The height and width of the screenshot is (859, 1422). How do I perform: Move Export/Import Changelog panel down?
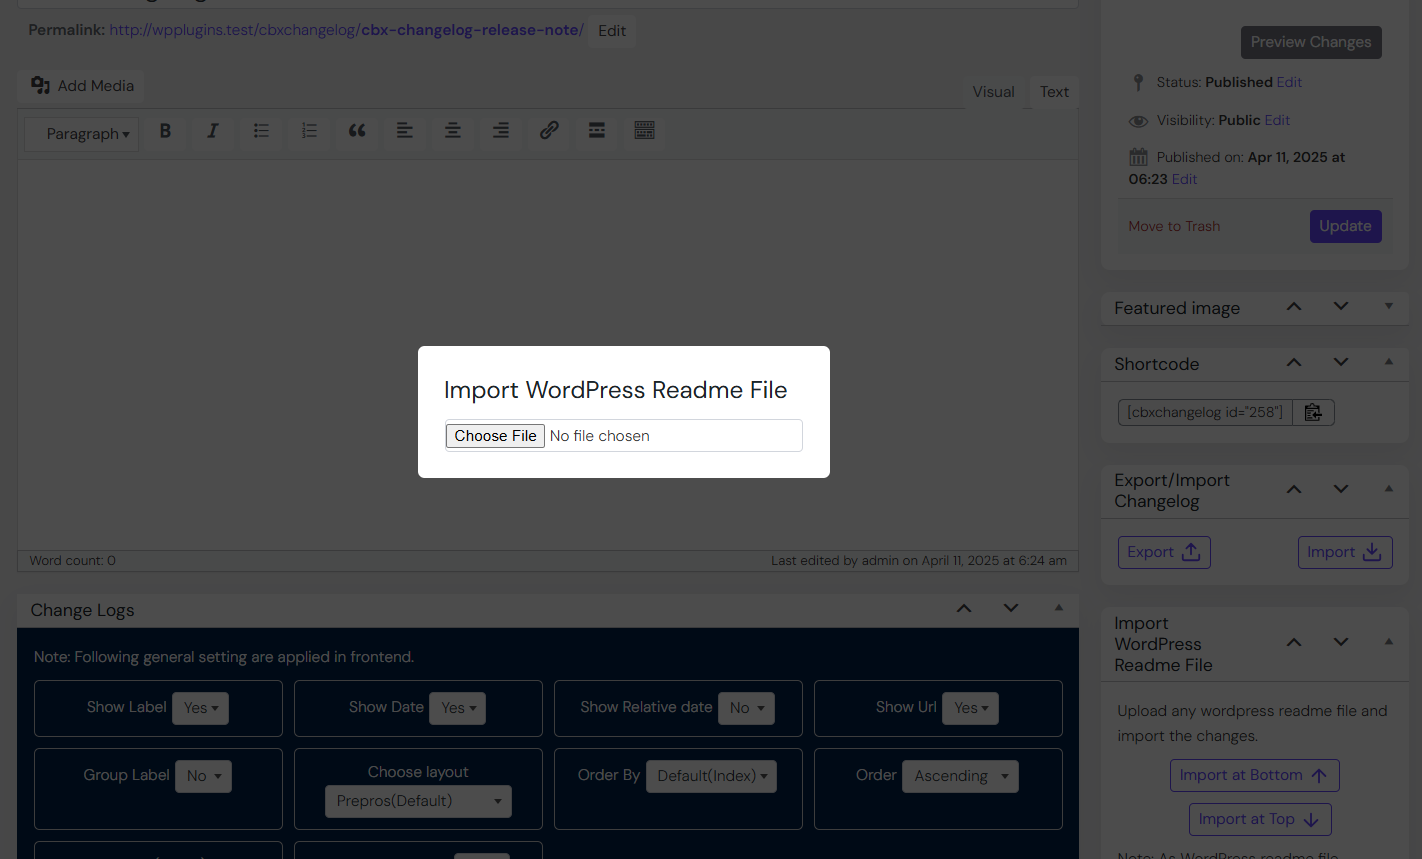pos(1341,490)
